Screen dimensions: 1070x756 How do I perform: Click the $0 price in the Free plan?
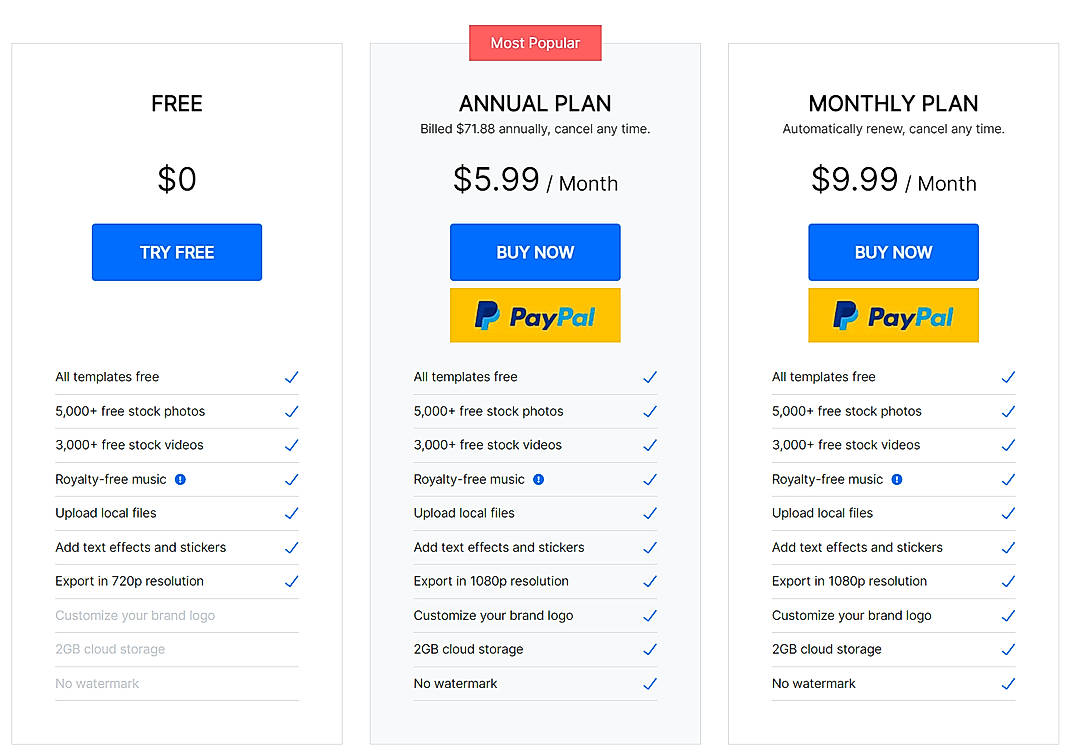click(x=177, y=179)
